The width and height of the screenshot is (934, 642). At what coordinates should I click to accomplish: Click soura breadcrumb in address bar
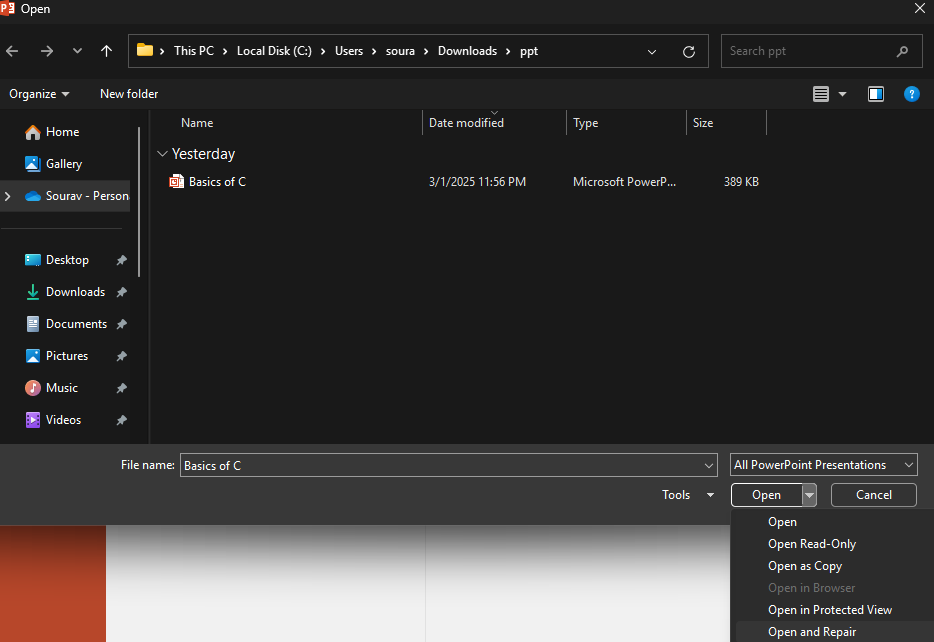[x=400, y=51]
